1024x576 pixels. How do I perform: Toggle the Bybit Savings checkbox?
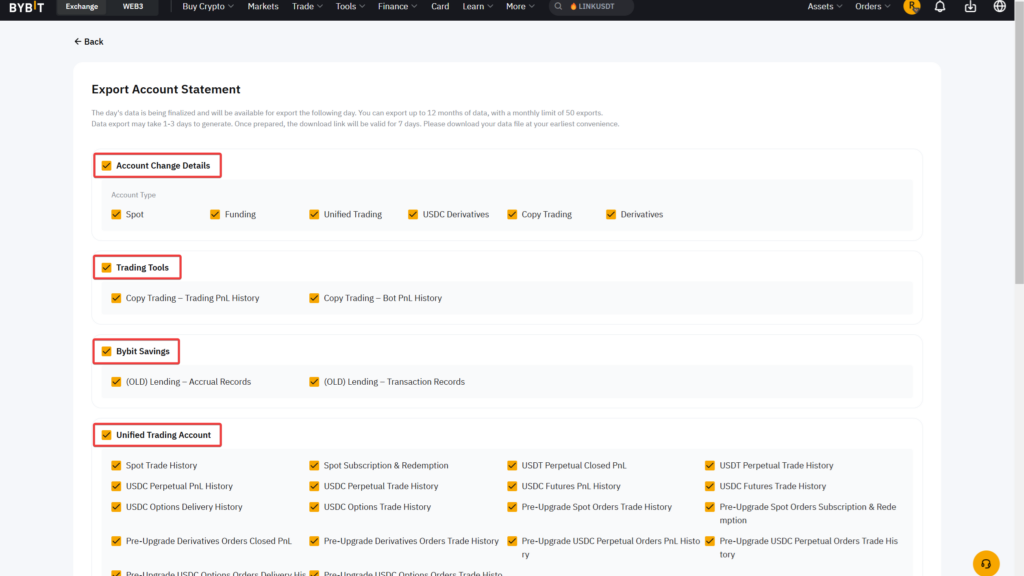tap(106, 352)
